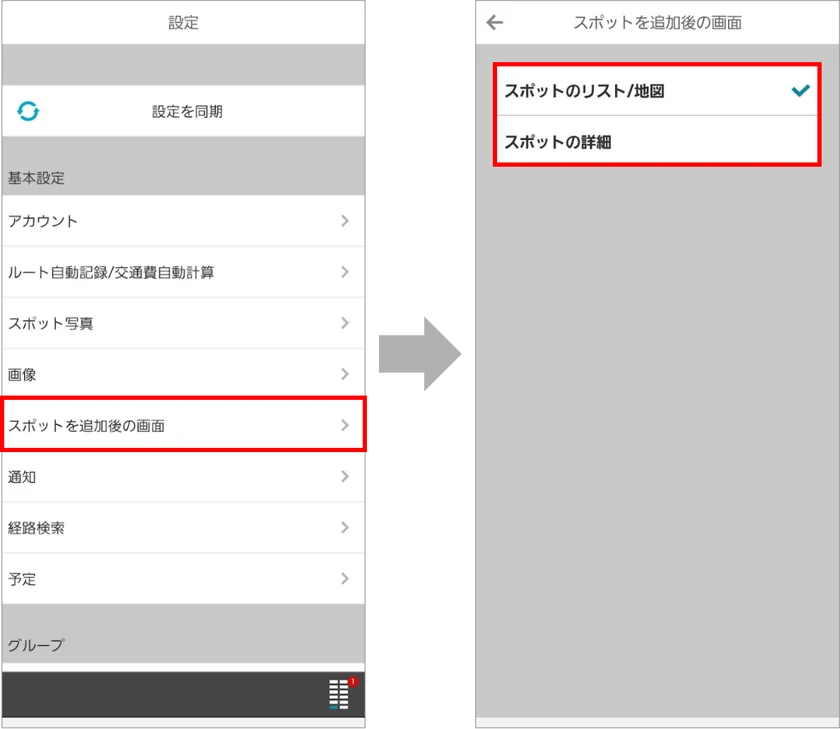Open the 予定 settings row
This screenshot has height=729, width=840.
(x=183, y=578)
